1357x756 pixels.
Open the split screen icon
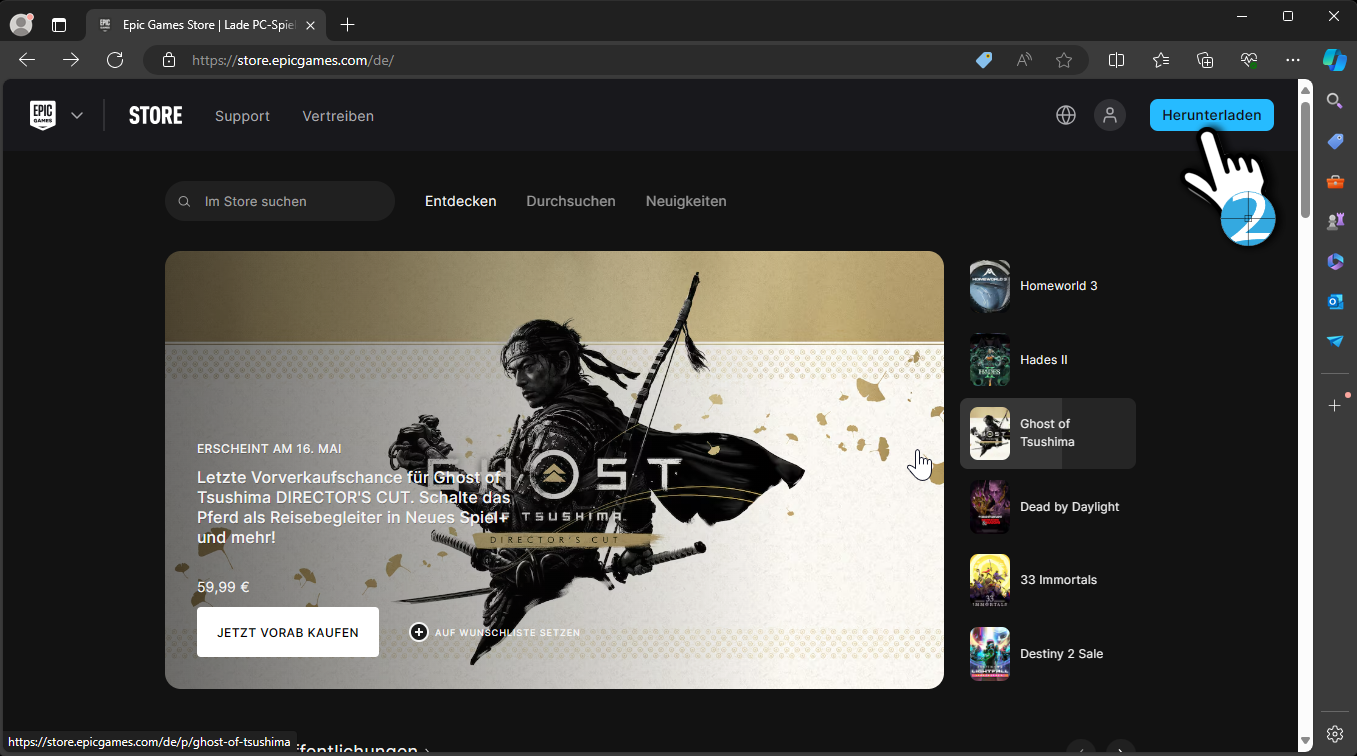tap(1117, 60)
